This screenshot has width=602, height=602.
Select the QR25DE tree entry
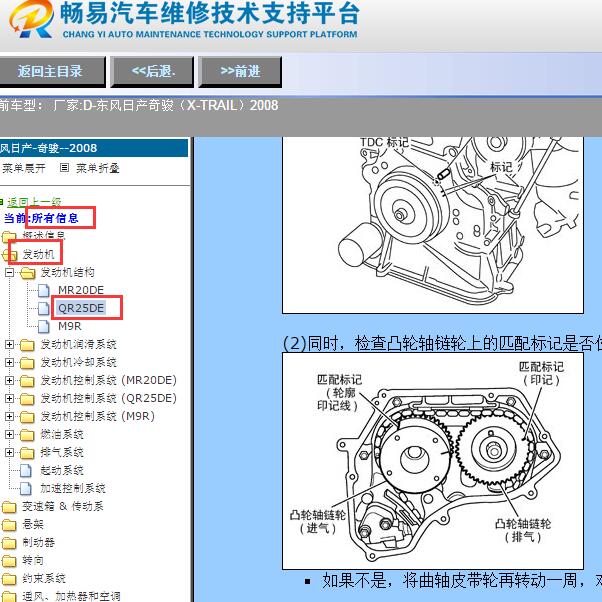(81, 308)
